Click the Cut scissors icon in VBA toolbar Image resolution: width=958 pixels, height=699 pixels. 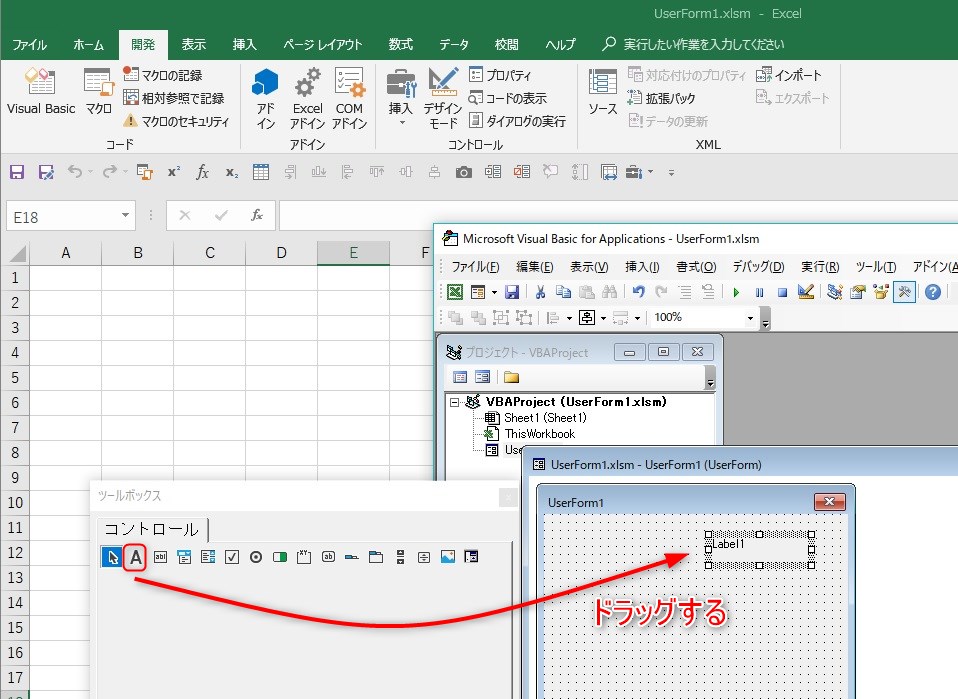click(x=540, y=292)
